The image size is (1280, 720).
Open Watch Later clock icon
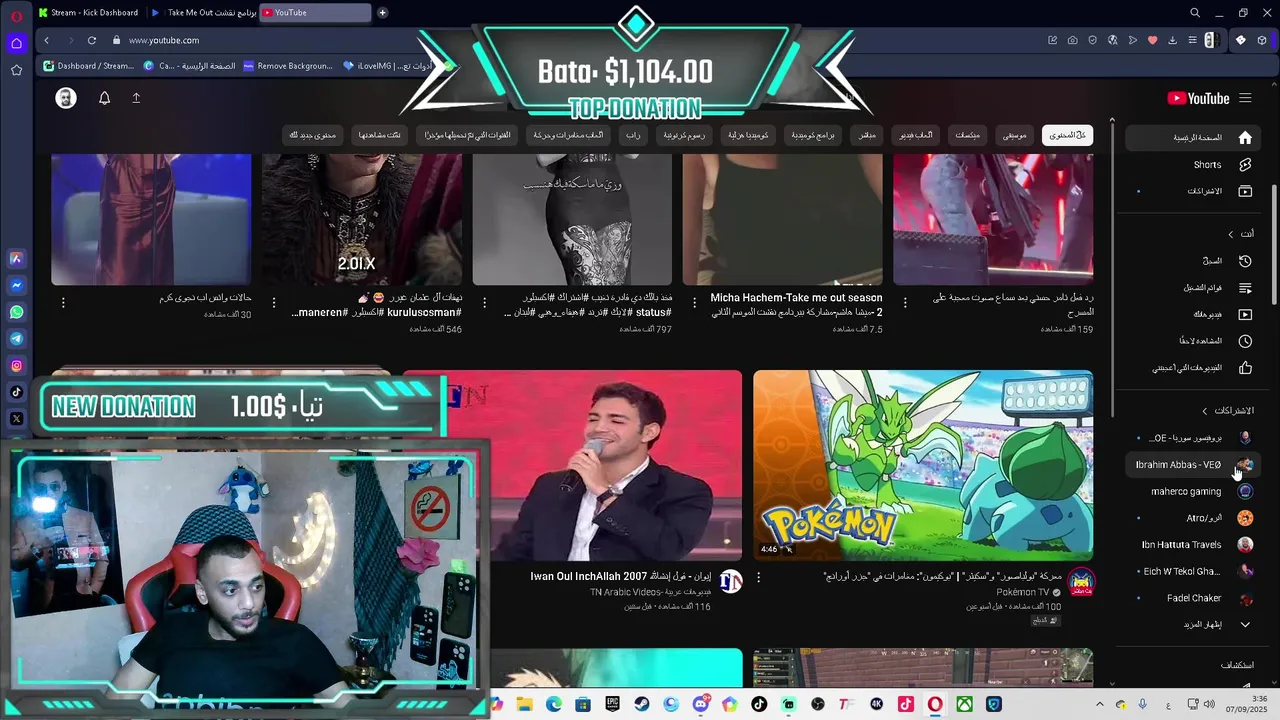tap(1245, 341)
